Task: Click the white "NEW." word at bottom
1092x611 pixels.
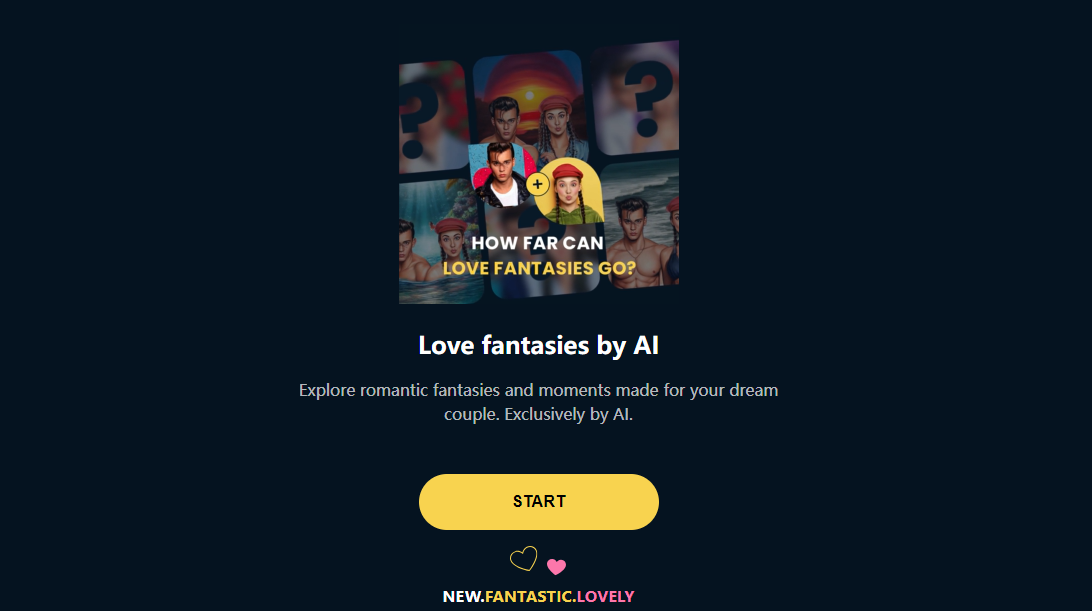Action: coord(463,596)
